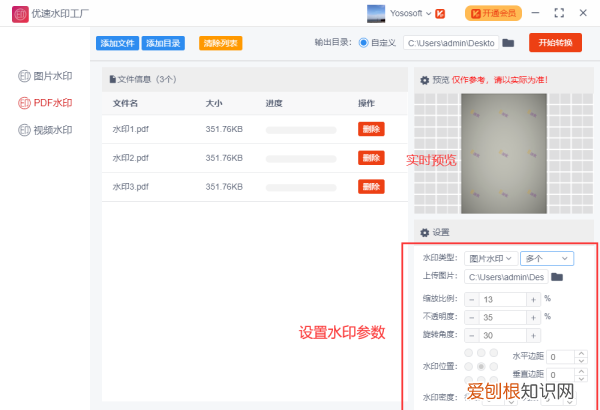Click the output directory path field
Viewport: 600px width, 410px height.
(x=451, y=43)
